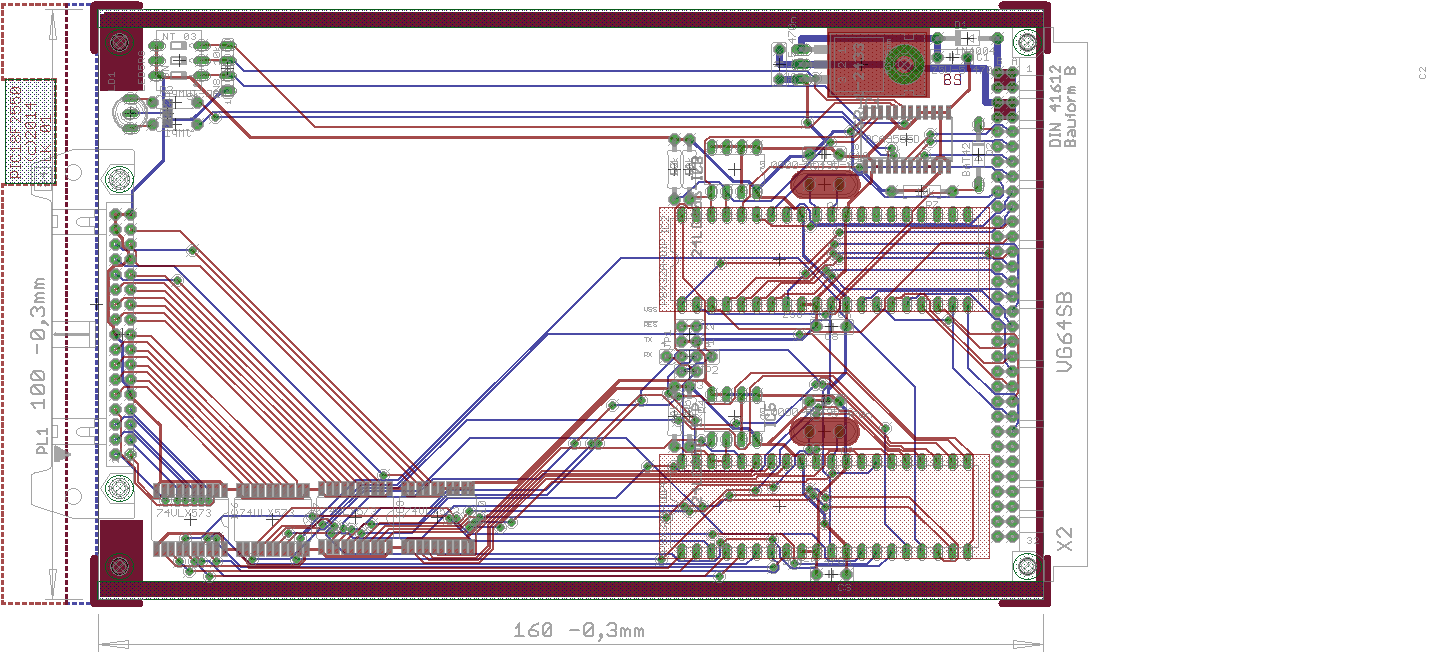
Task: Click the X2 connector designator
Action: pyautogui.click(x=1064, y=542)
